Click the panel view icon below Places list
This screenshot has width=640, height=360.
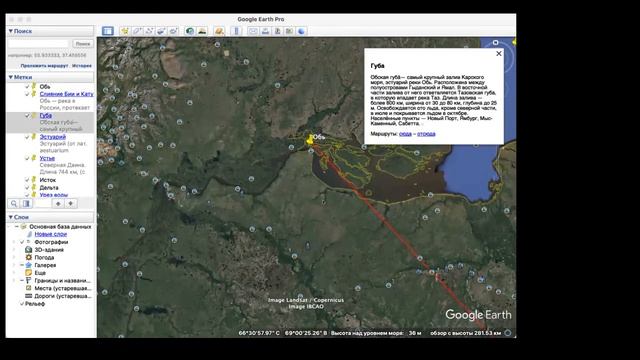(x=26, y=203)
